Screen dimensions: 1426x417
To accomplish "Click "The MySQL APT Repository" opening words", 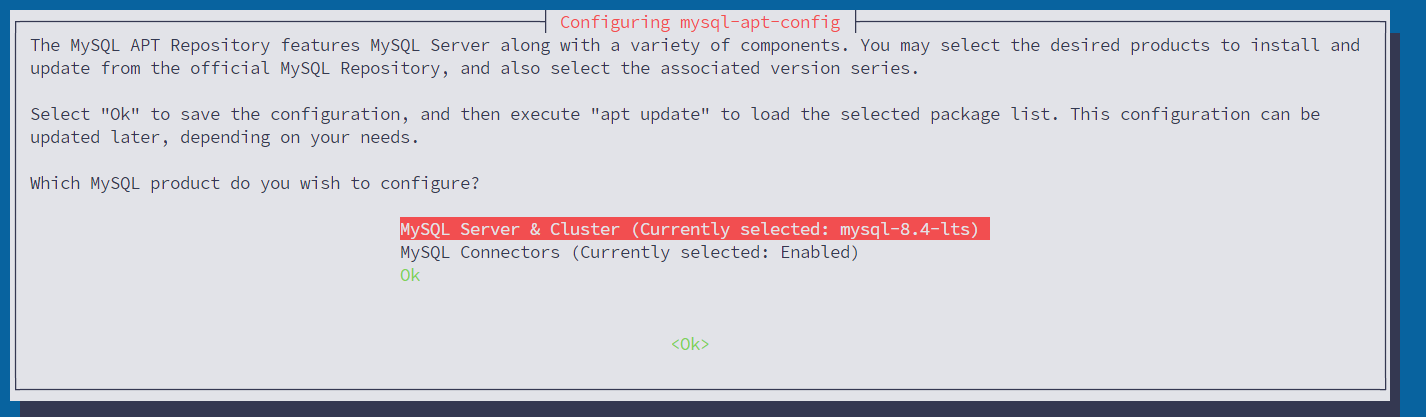I will coord(150,45).
